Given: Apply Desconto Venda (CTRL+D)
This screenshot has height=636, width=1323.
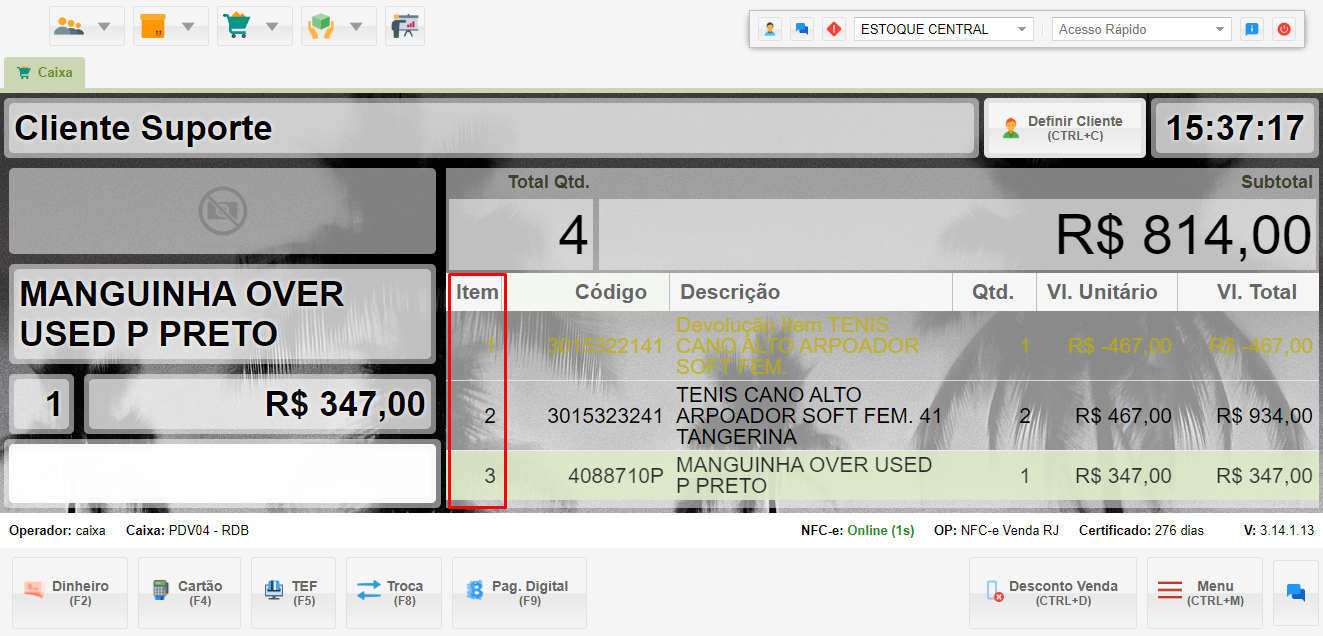Looking at the screenshot, I should pyautogui.click(x=1052, y=592).
